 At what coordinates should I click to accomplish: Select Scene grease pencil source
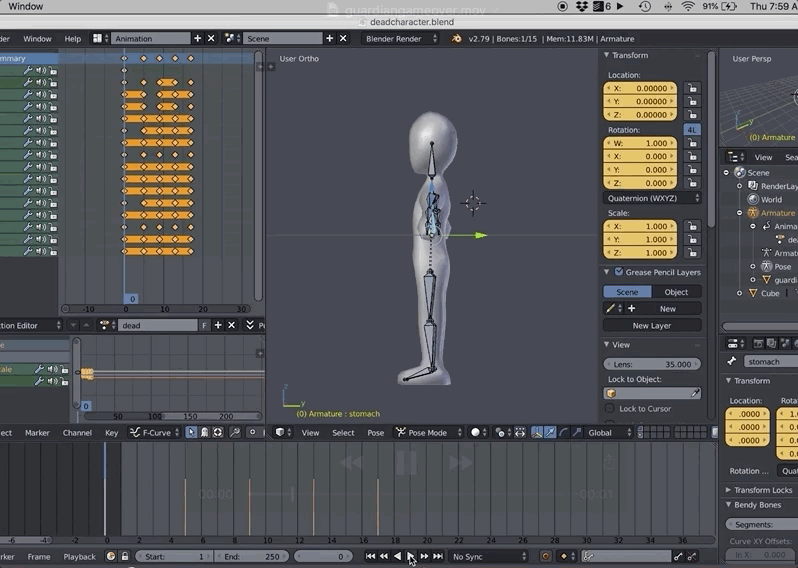627,292
